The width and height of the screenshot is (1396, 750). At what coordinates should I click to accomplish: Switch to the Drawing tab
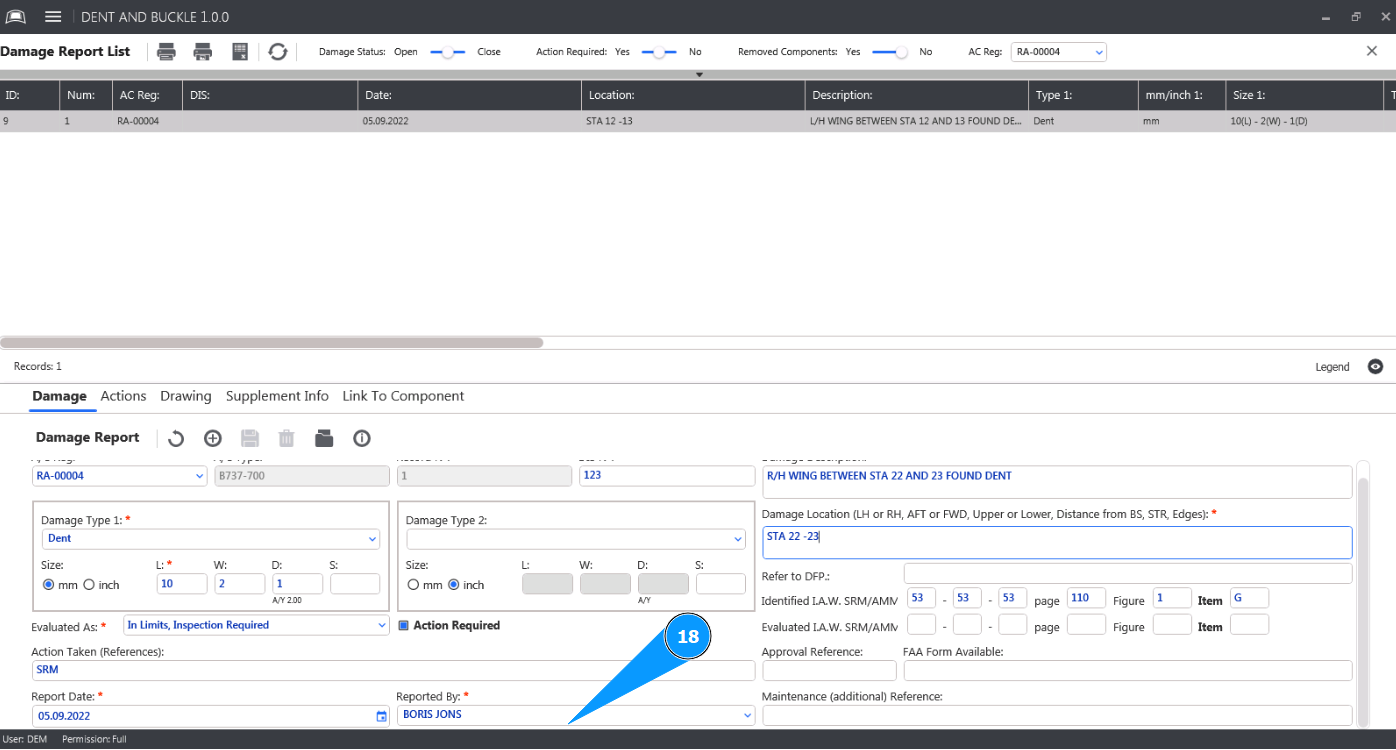(185, 396)
